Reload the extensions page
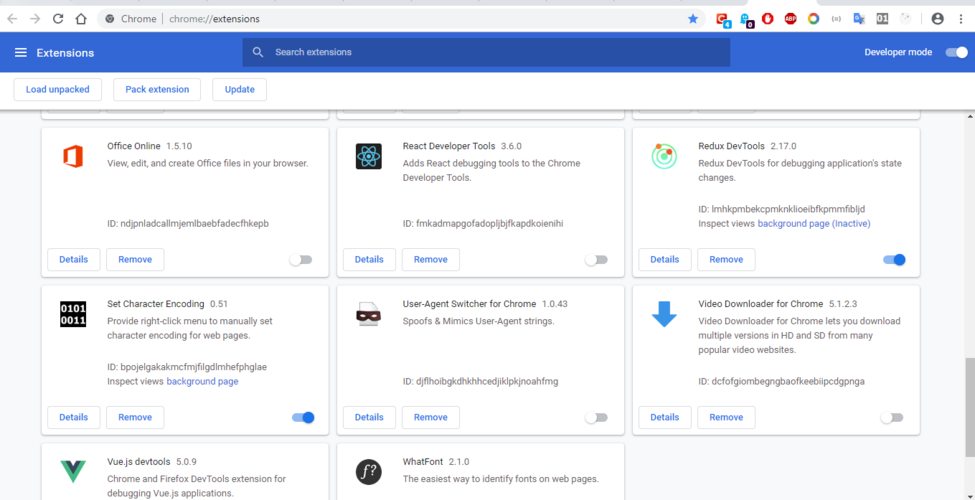The width and height of the screenshot is (975, 500). pyautogui.click(x=58, y=19)
